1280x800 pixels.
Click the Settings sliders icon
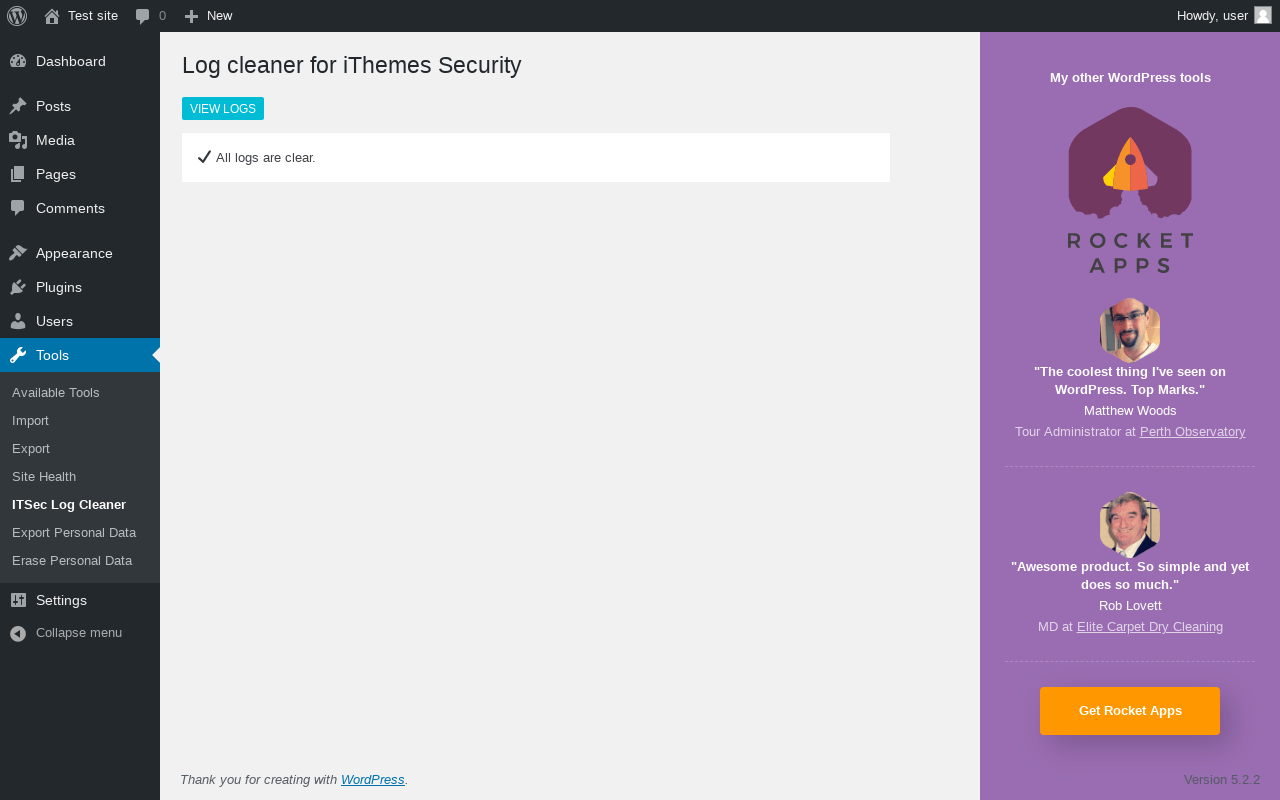click(x=18, y=600)
